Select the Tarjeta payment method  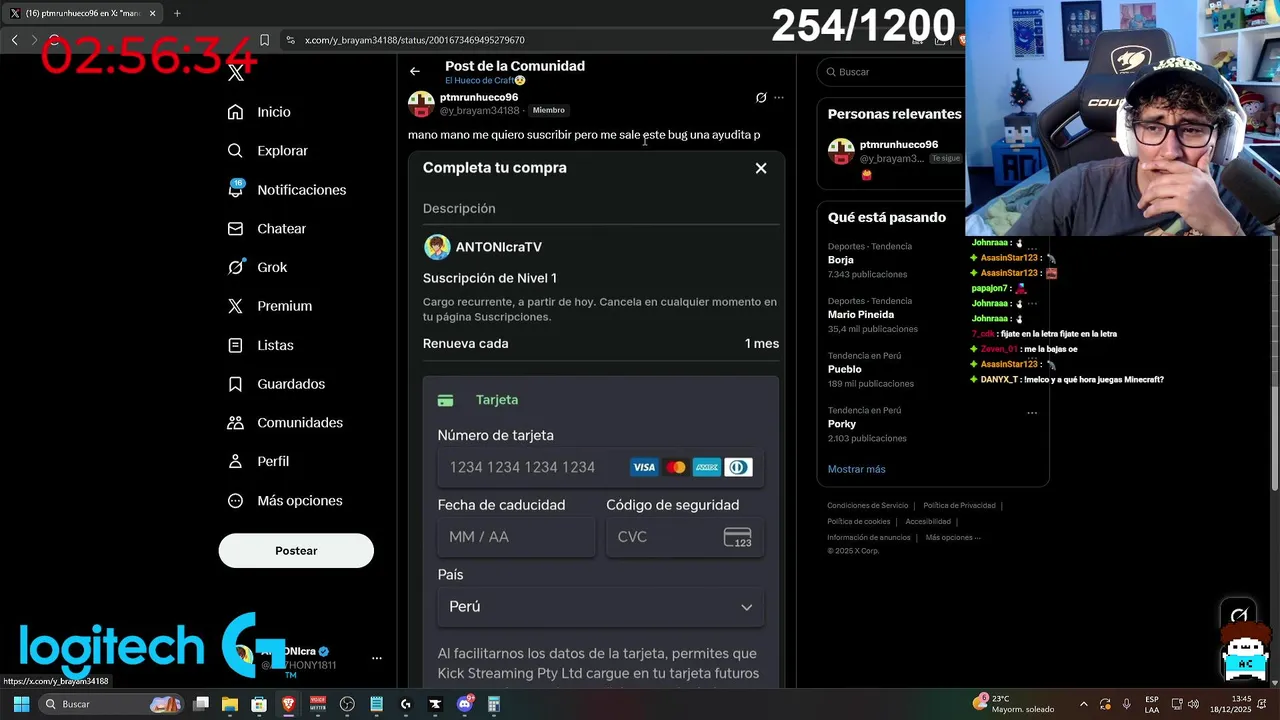point(497,400)
